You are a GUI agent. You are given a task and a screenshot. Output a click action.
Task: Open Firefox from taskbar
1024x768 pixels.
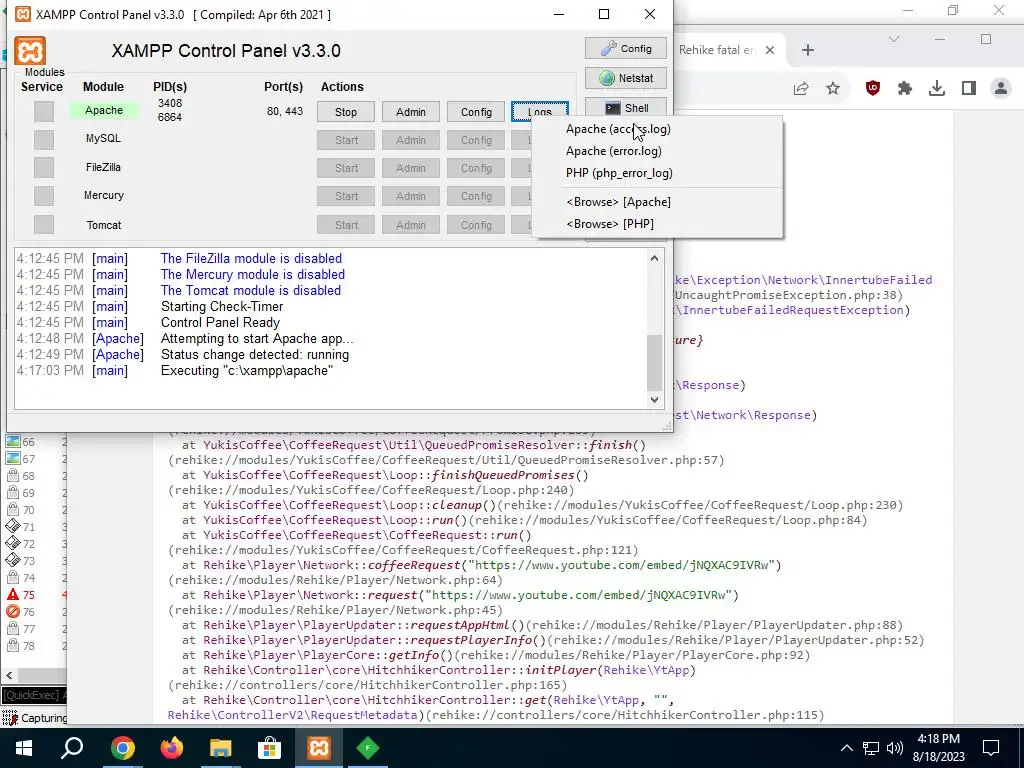pos(172,748)
